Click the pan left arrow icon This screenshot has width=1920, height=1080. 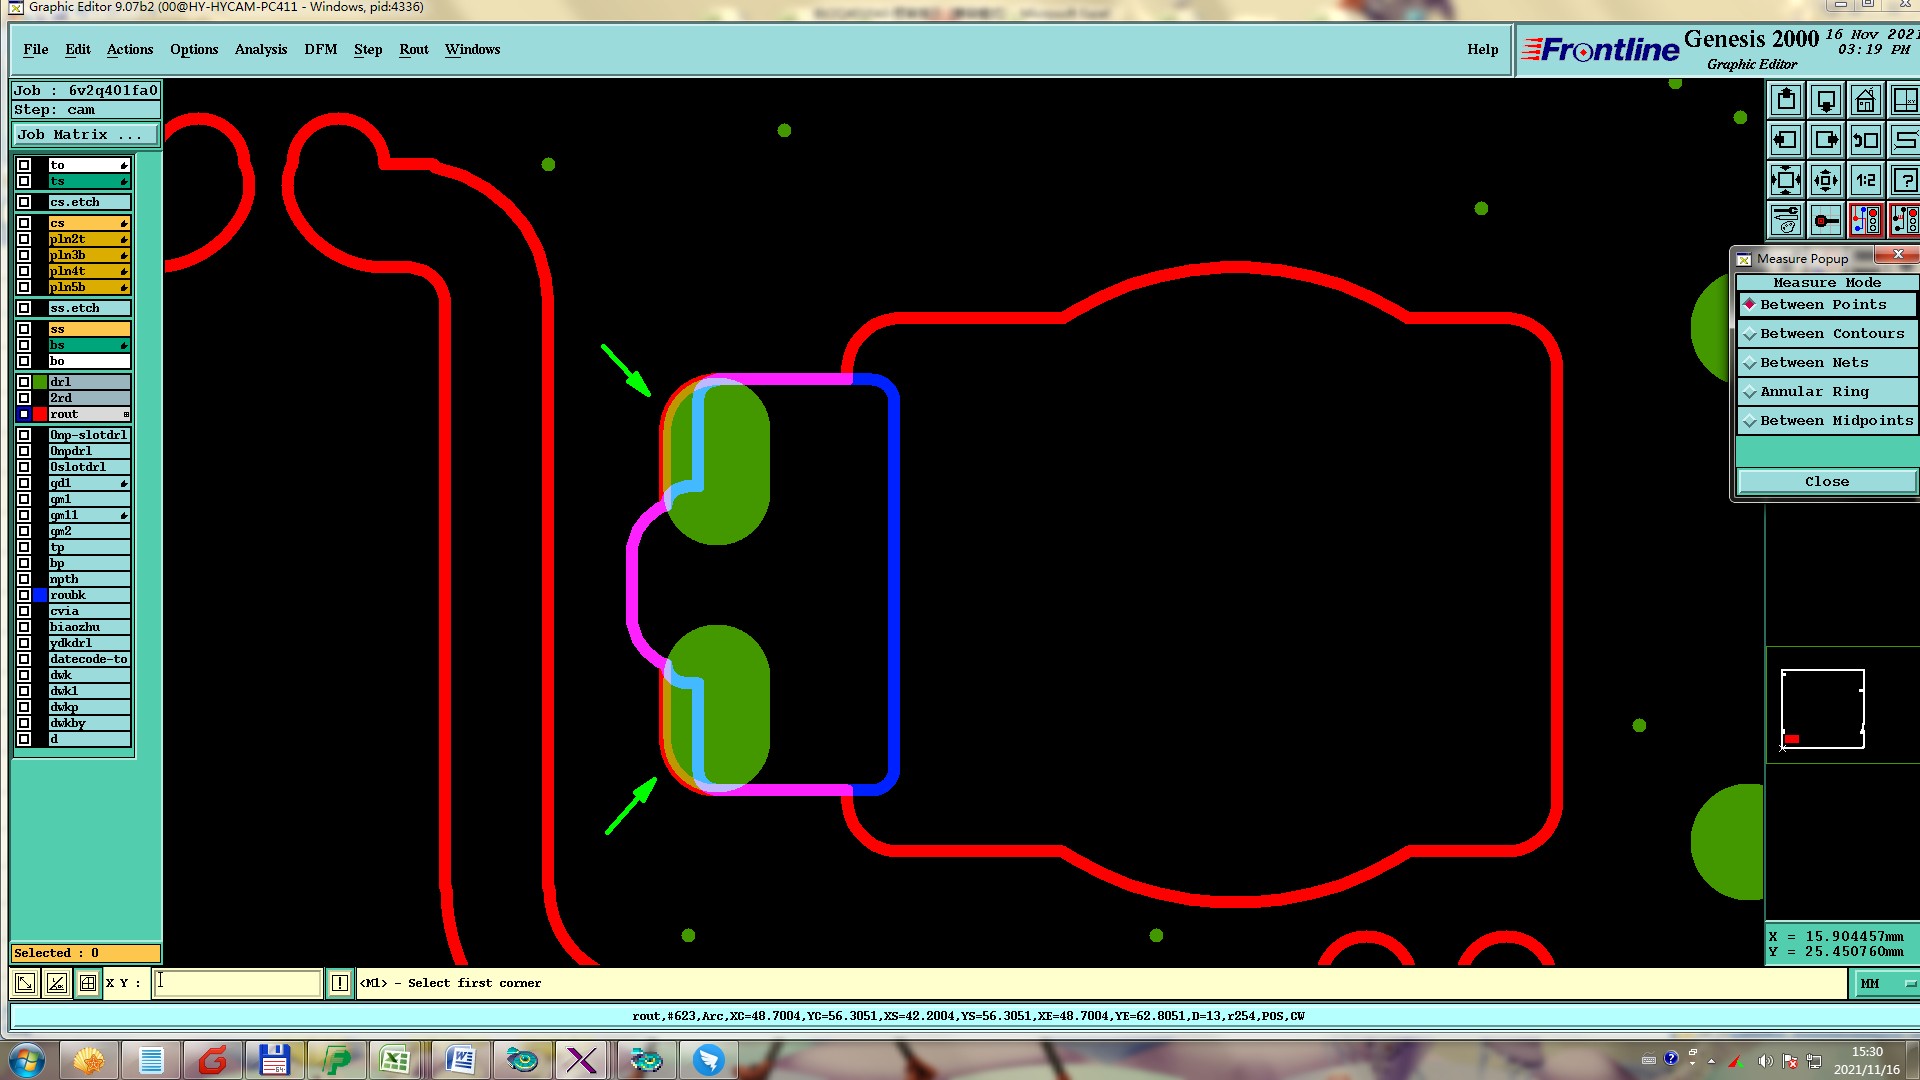[1786, 141]
